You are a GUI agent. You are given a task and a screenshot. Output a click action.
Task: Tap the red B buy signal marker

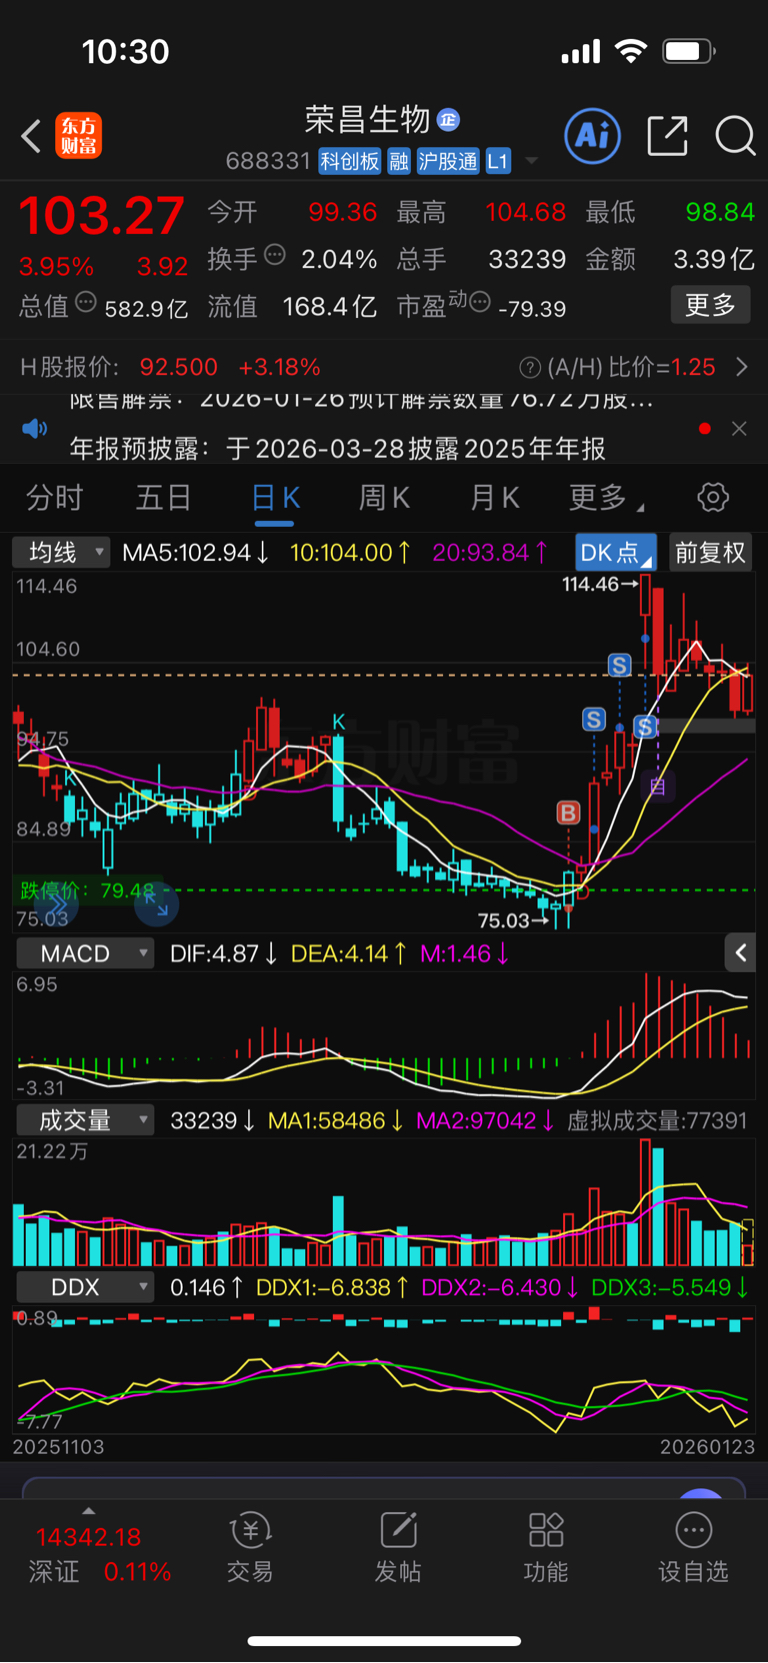[x=568, y=812]
